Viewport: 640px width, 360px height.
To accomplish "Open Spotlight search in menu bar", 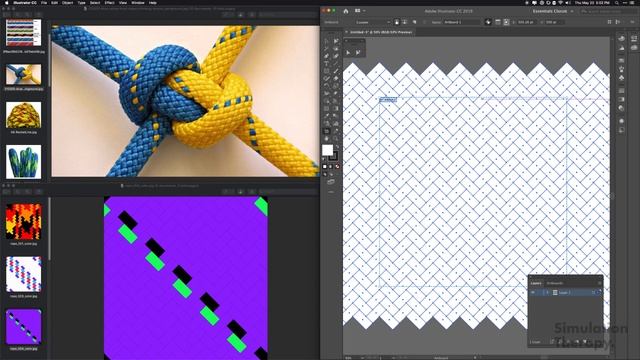I will (x=617, y=2).
